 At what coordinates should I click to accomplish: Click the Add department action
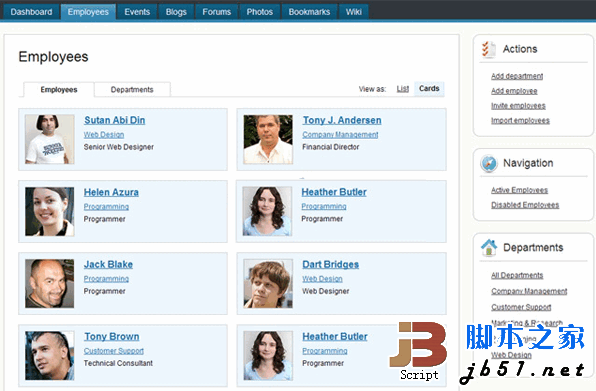click(517, 76)
